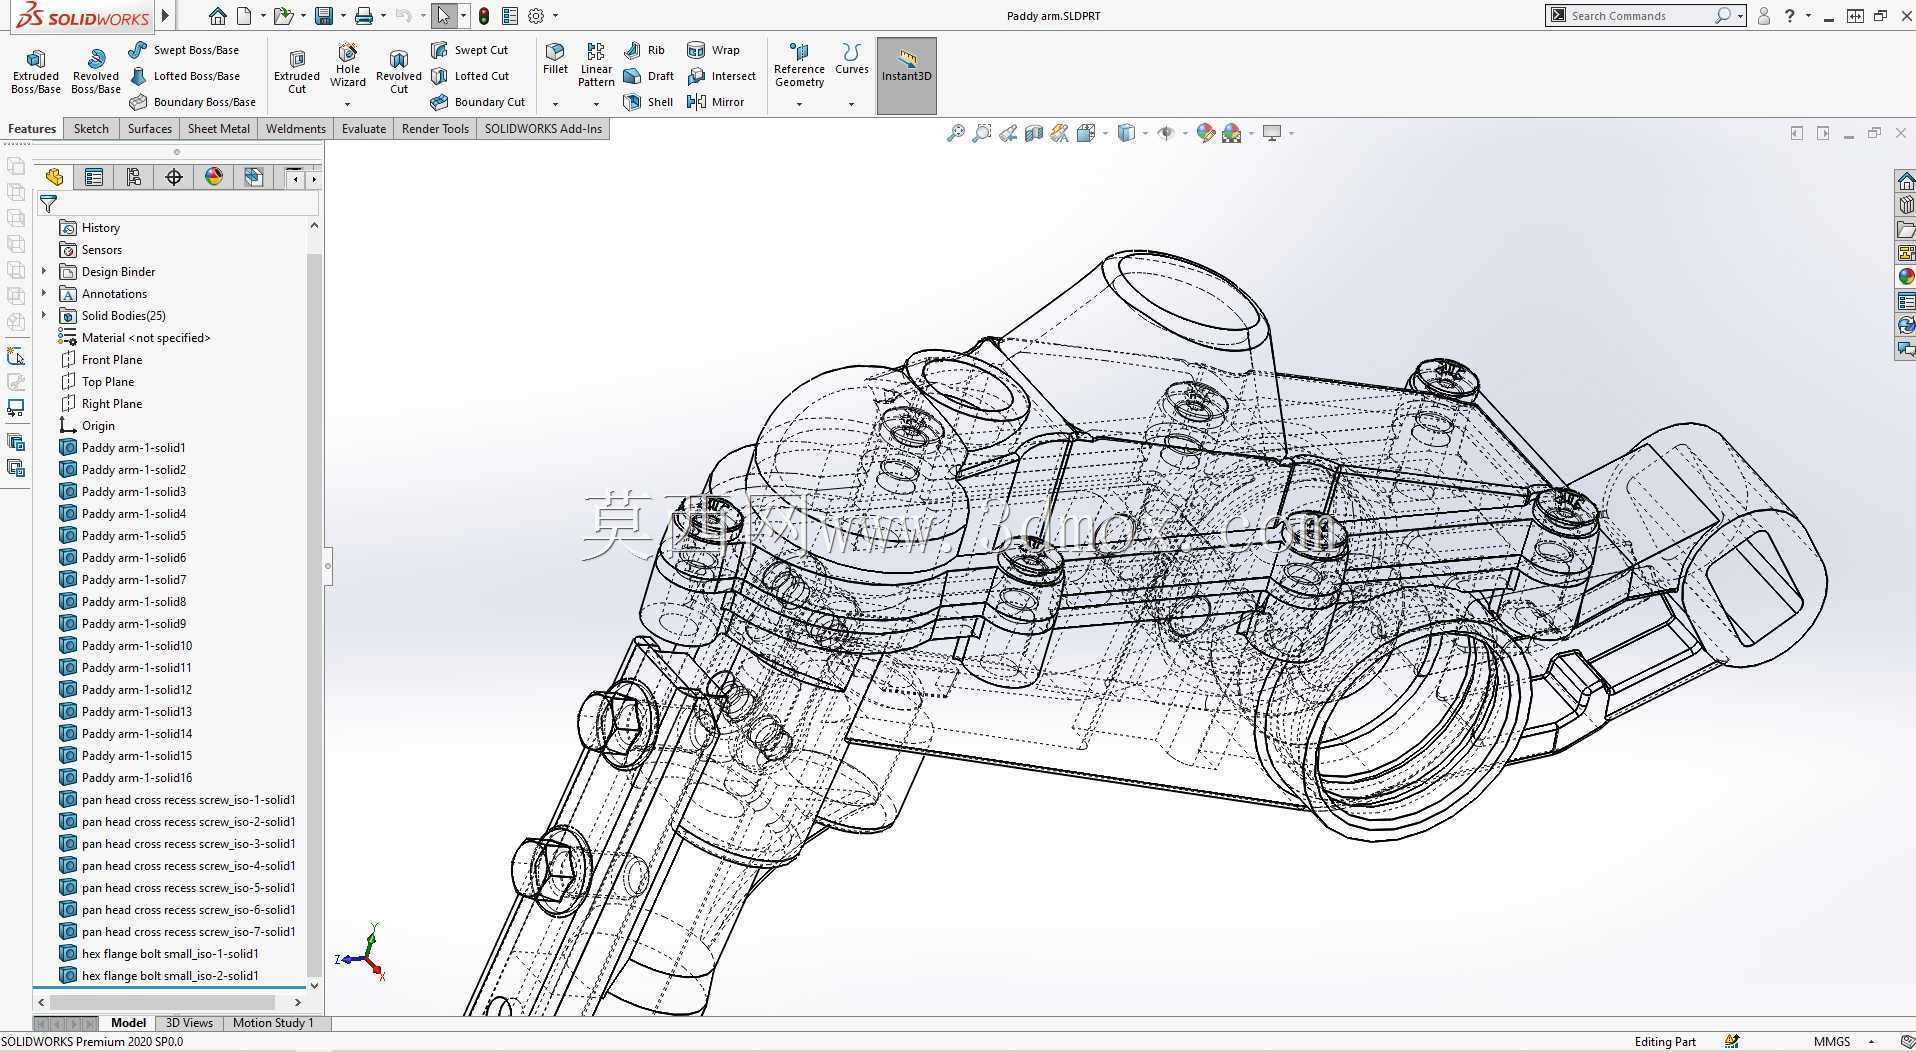Screen dimensions: 1916x1052
Task: Switch to the Sheet Metal tab
Action: coord(218,128)
